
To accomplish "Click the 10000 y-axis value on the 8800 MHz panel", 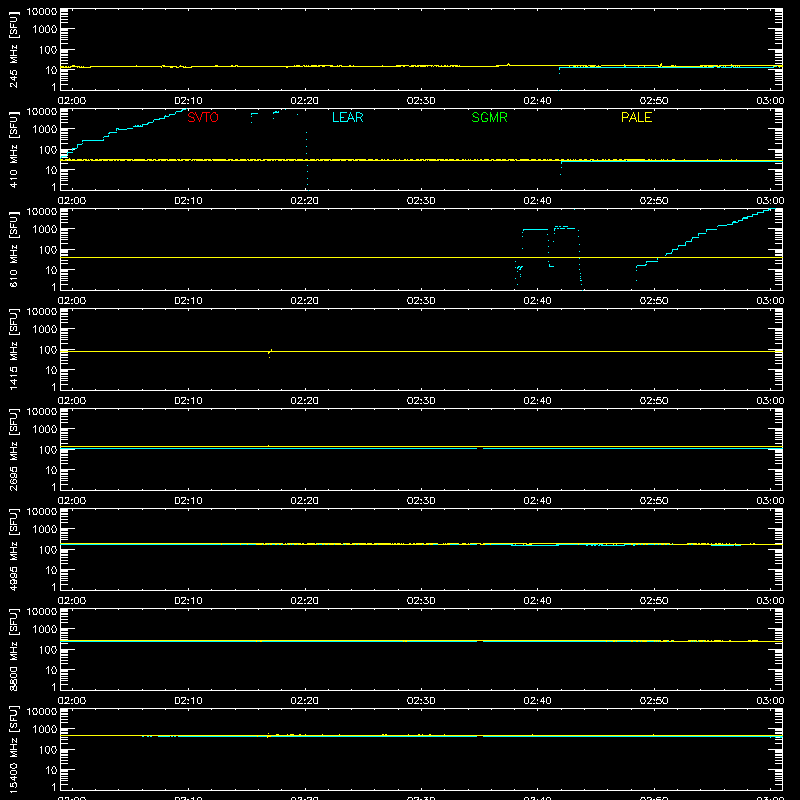I will [x=42, y=612].
